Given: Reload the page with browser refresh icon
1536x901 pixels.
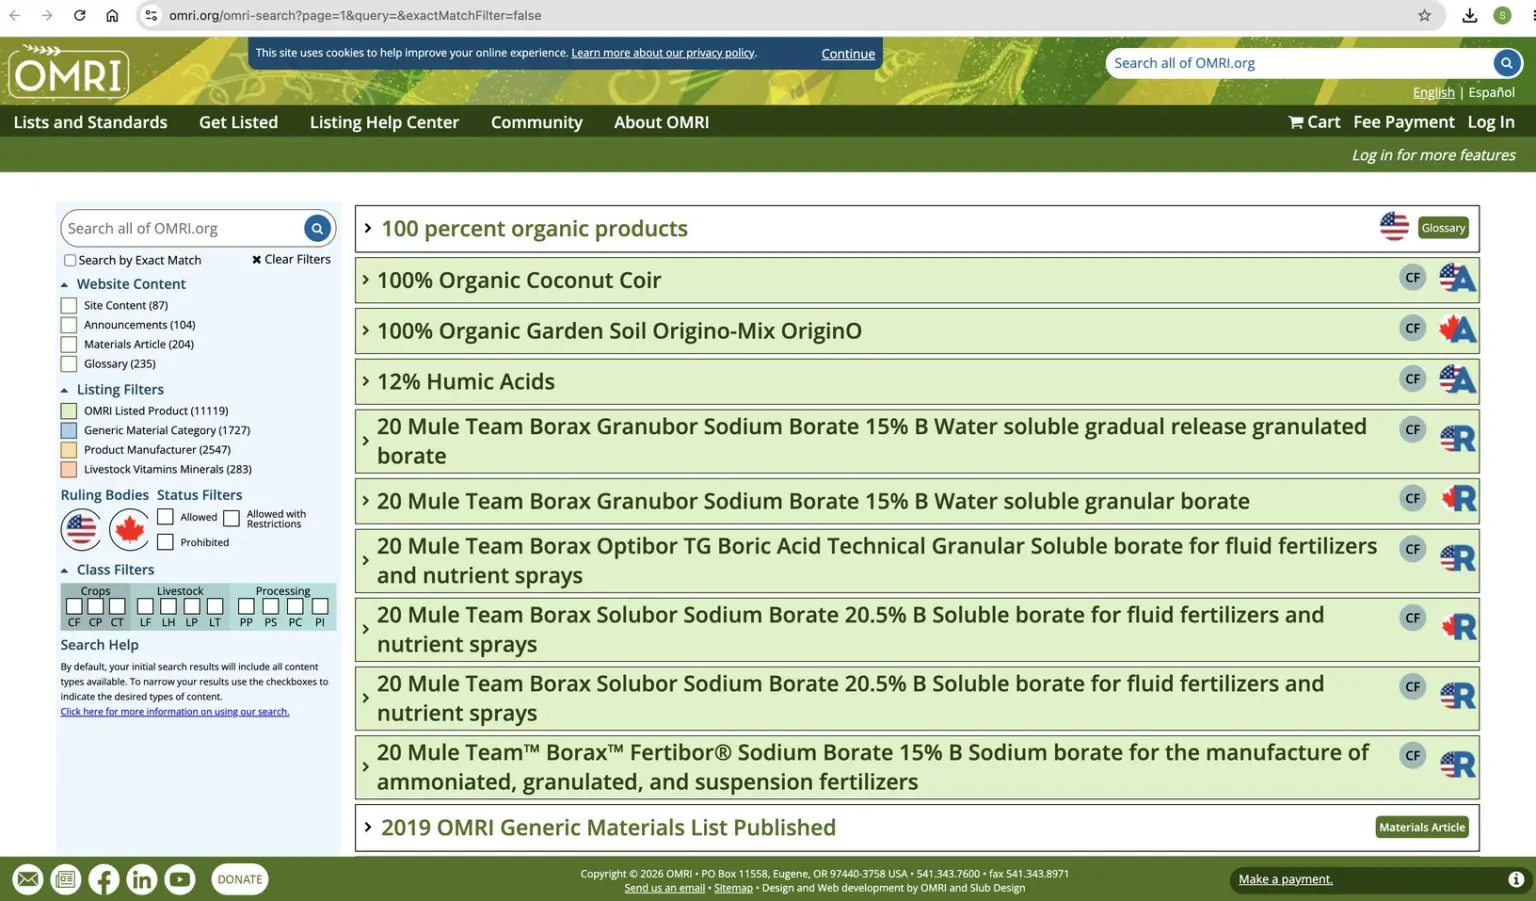Looking at the screenshot, I should coord(79,15).
